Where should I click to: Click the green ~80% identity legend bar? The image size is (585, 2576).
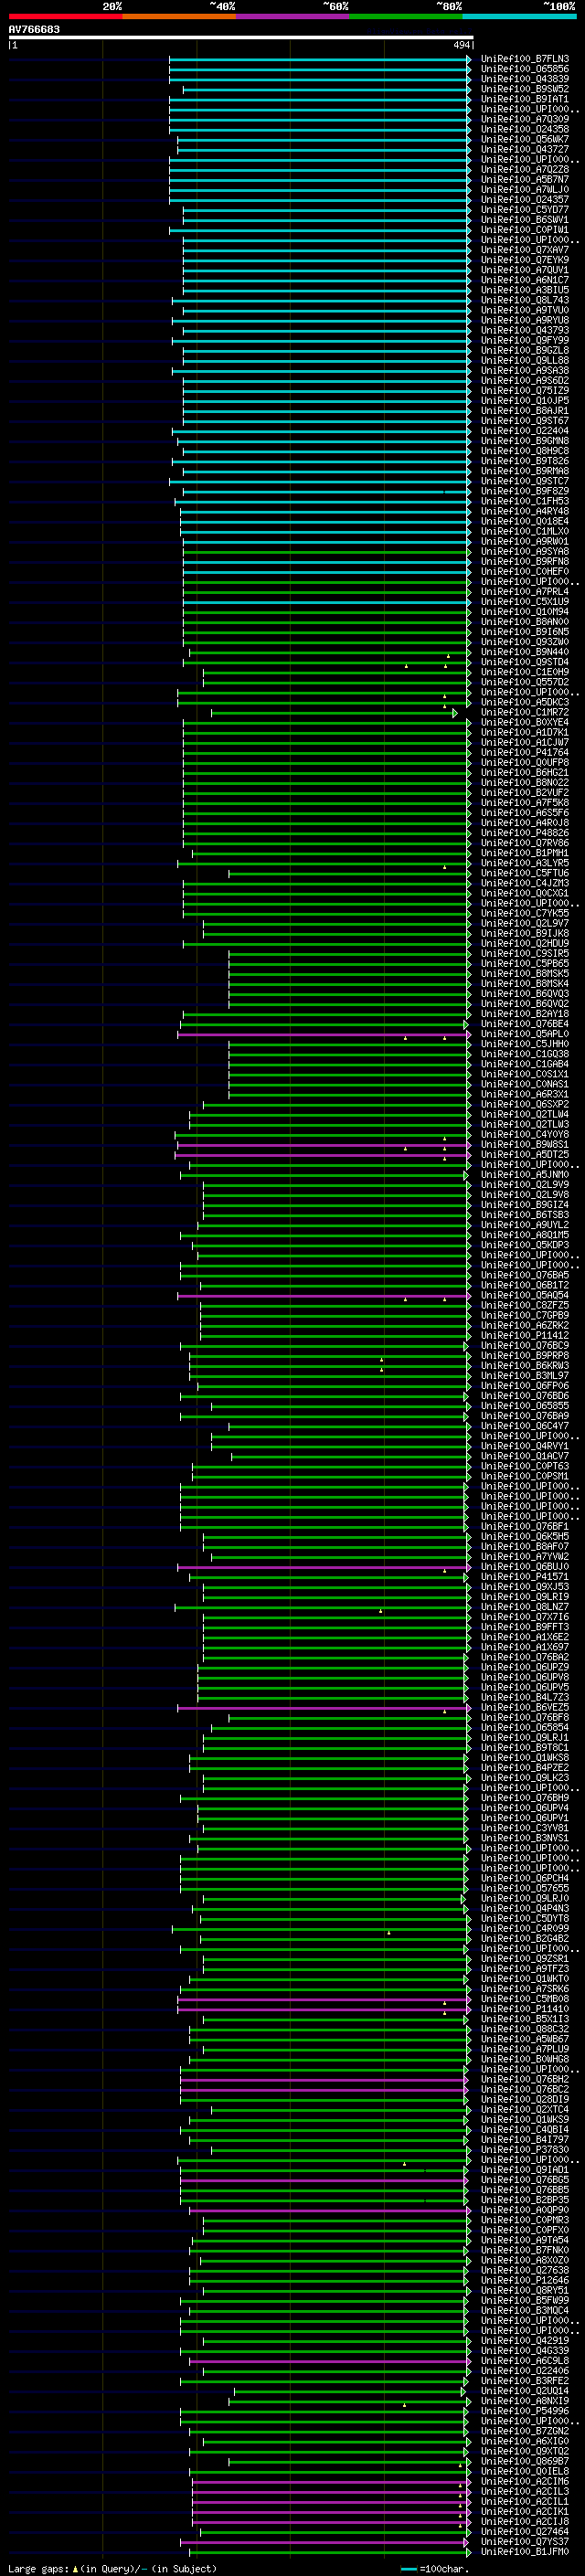pos(406,16)
